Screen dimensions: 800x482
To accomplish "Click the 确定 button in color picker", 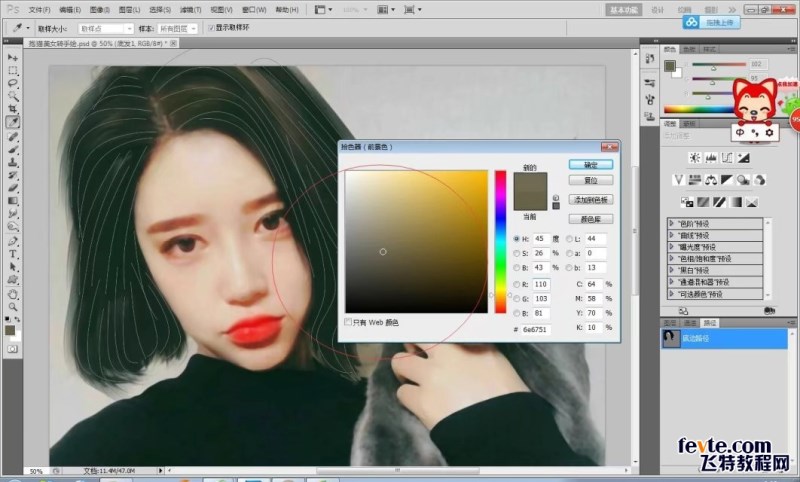I will click(590, 164).
